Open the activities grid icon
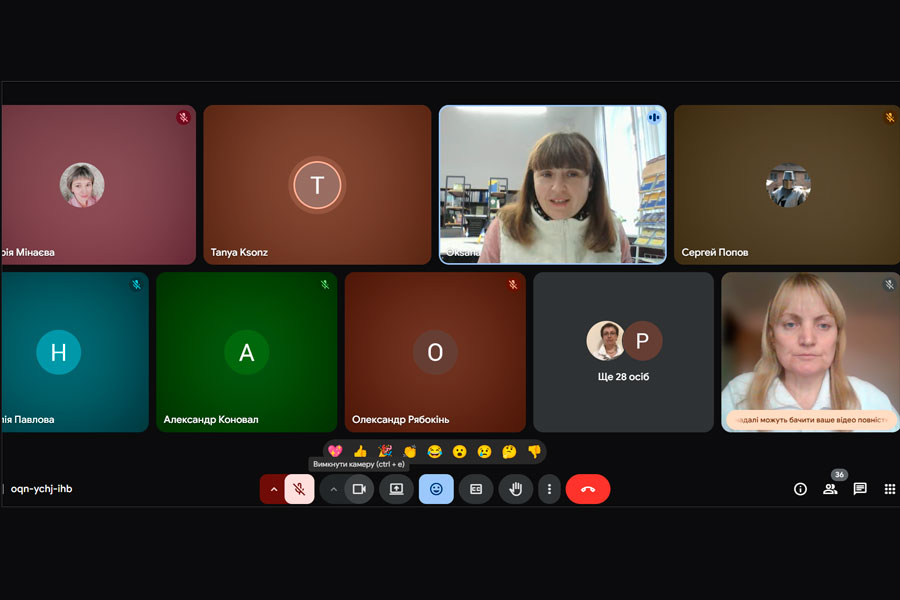Image resolution: width=900 pixels, height=600 pixels. click(x=890, y=489)
